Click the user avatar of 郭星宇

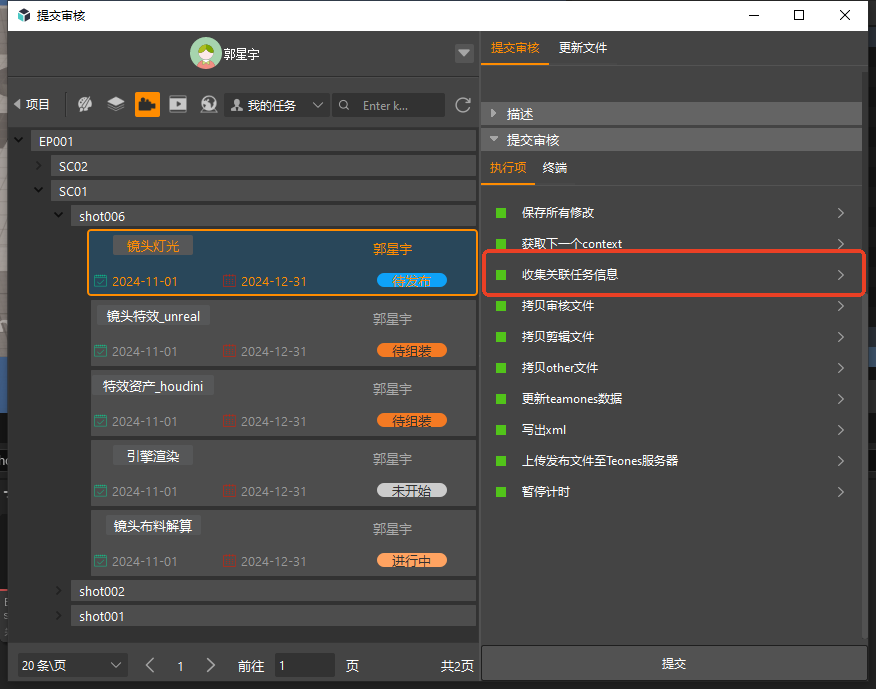(x=206, y=53)
